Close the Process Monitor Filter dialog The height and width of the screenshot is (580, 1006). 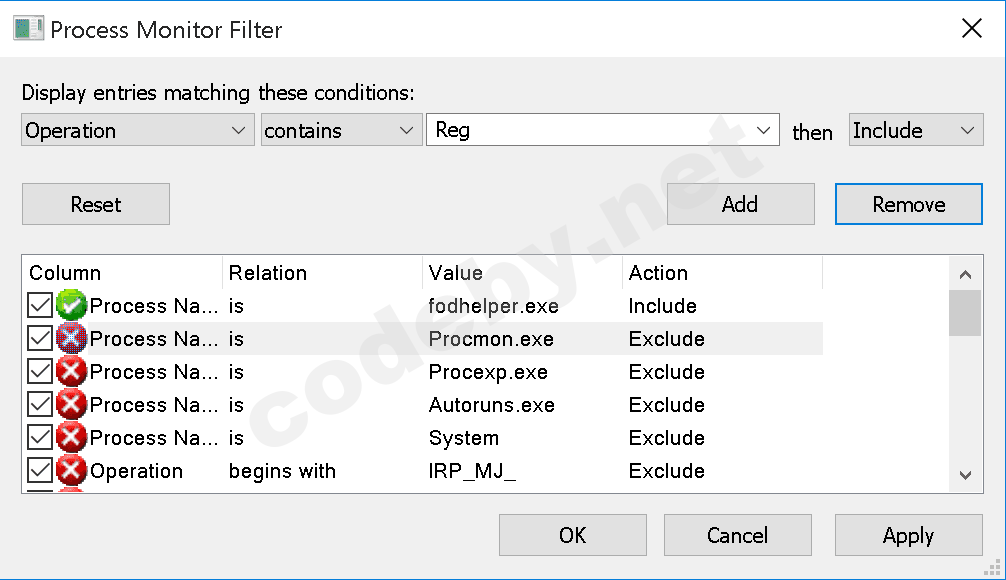click(972, 28)
